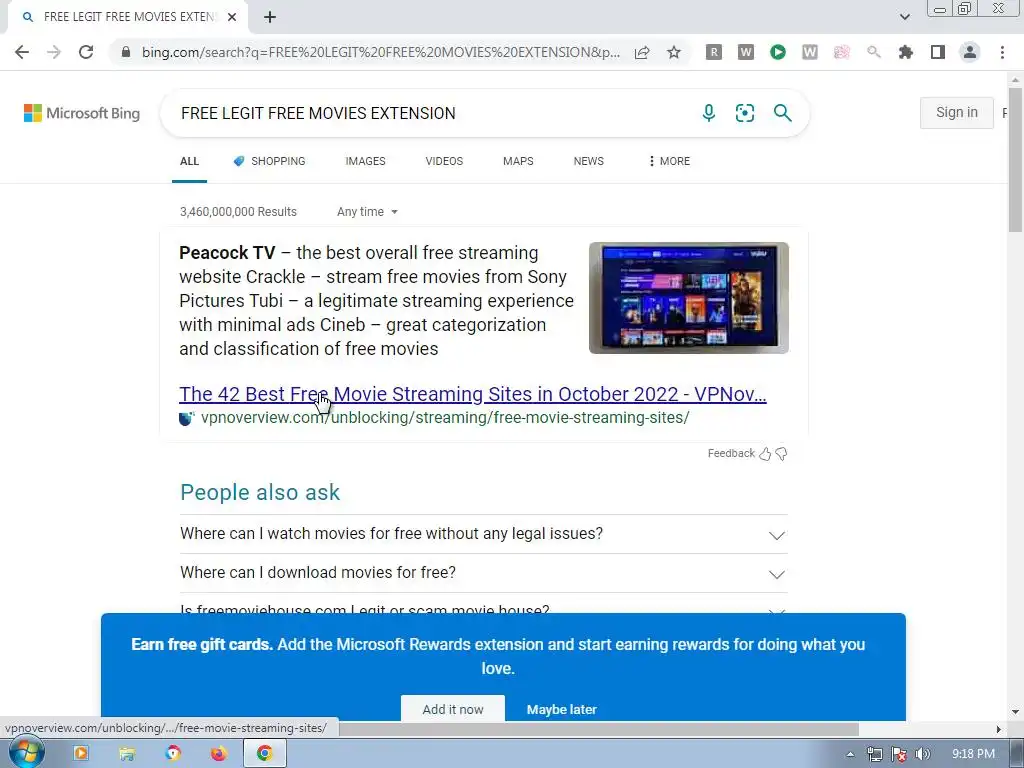
Task: Click Add it now for Microsoft Rewards
Action: [x=453, y=709]
